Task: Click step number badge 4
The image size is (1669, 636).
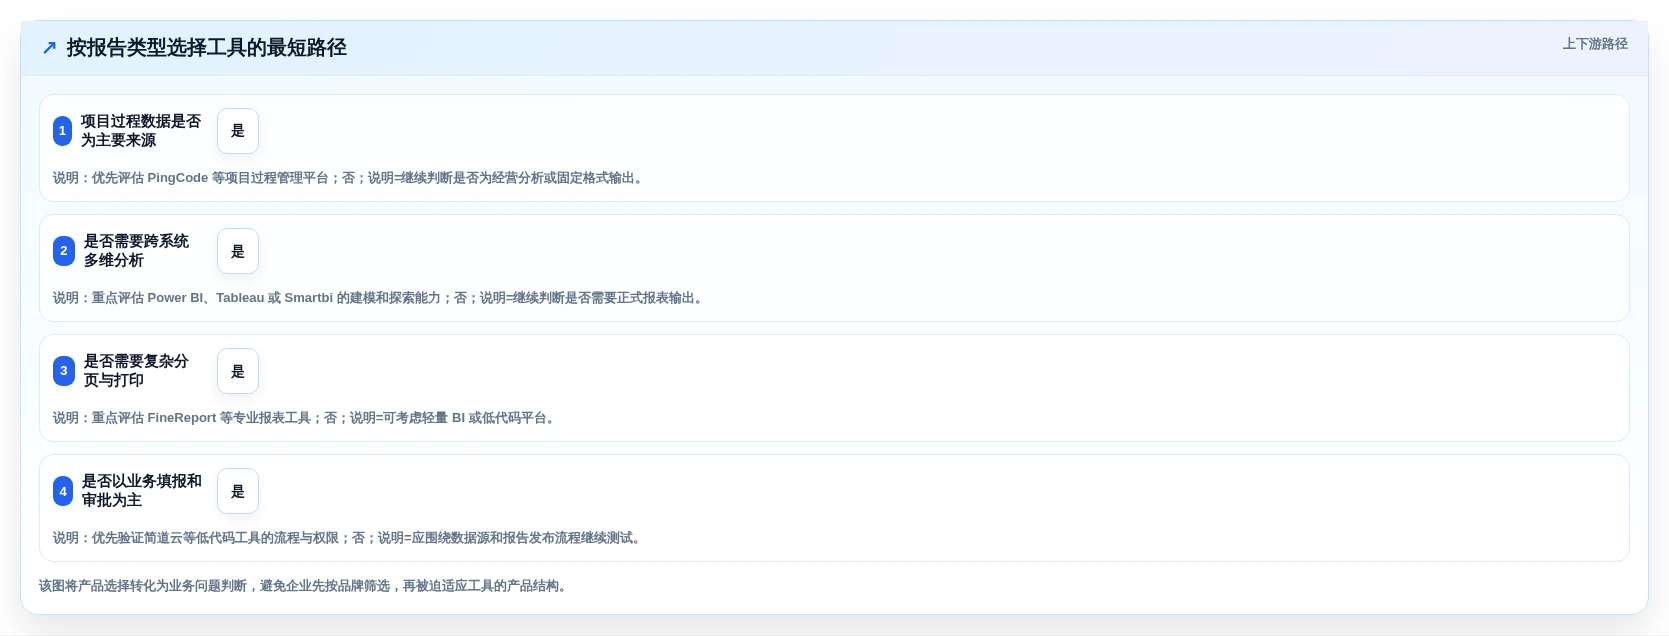Action: [63, 491]
